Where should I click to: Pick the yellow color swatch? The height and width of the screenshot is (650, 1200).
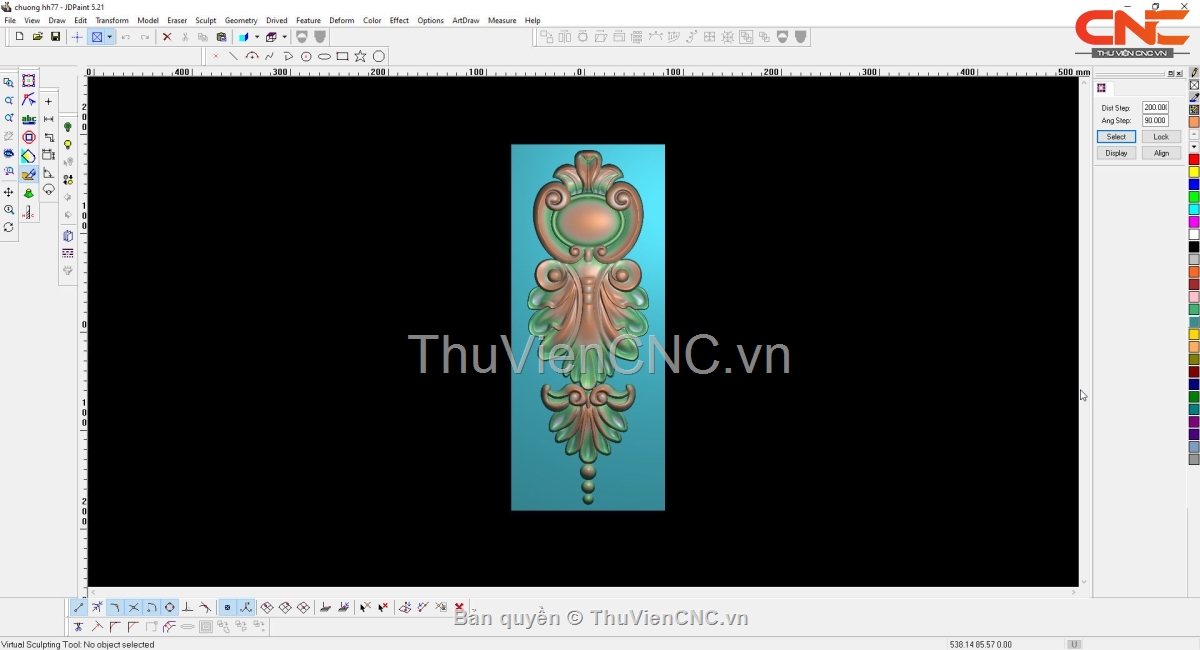[1194, 172]
